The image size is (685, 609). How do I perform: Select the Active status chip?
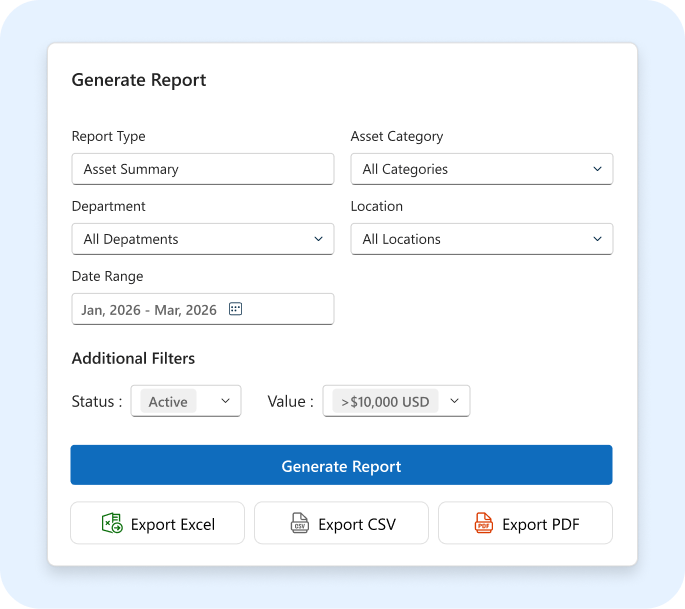coord(168,401)
